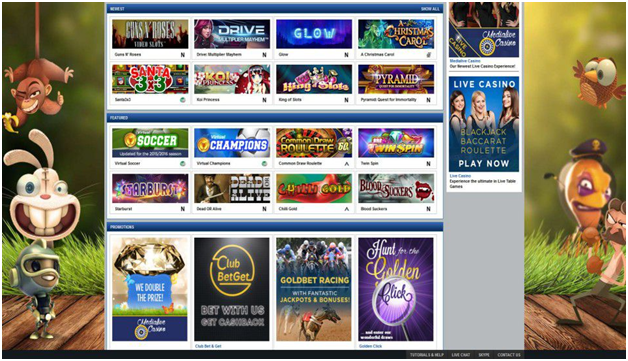The image size is (628, 361).
Task: Open the Koi Princess game thumbnail
Action: coord(232,79)
